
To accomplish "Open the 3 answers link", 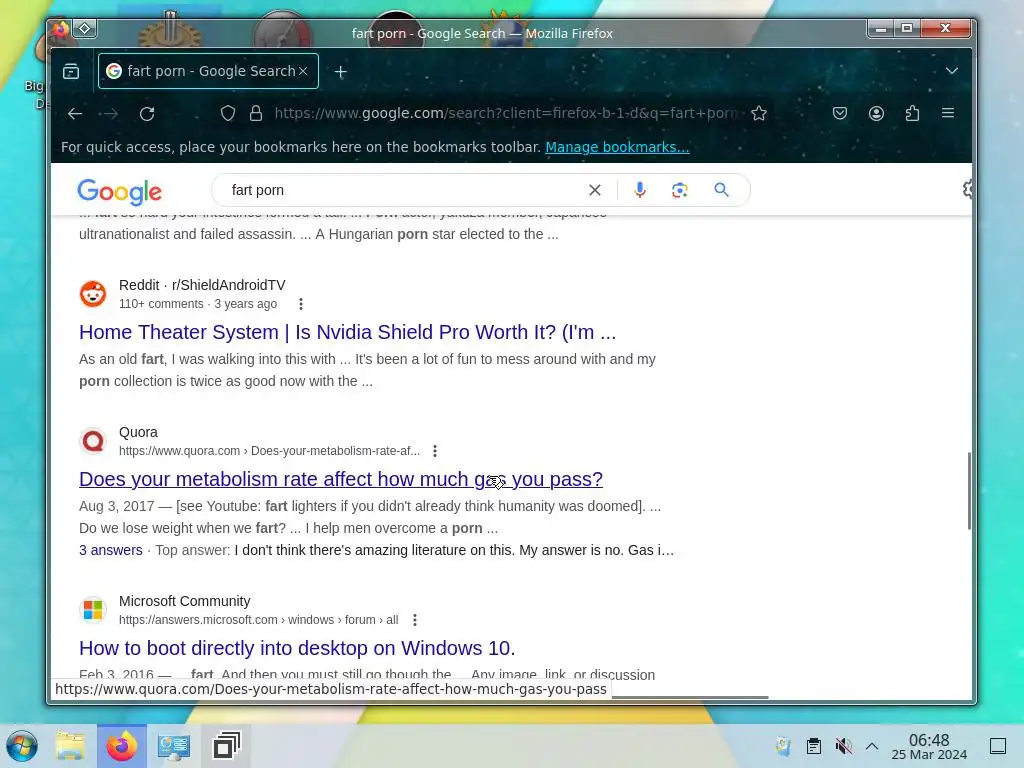I will pos(111,550).
